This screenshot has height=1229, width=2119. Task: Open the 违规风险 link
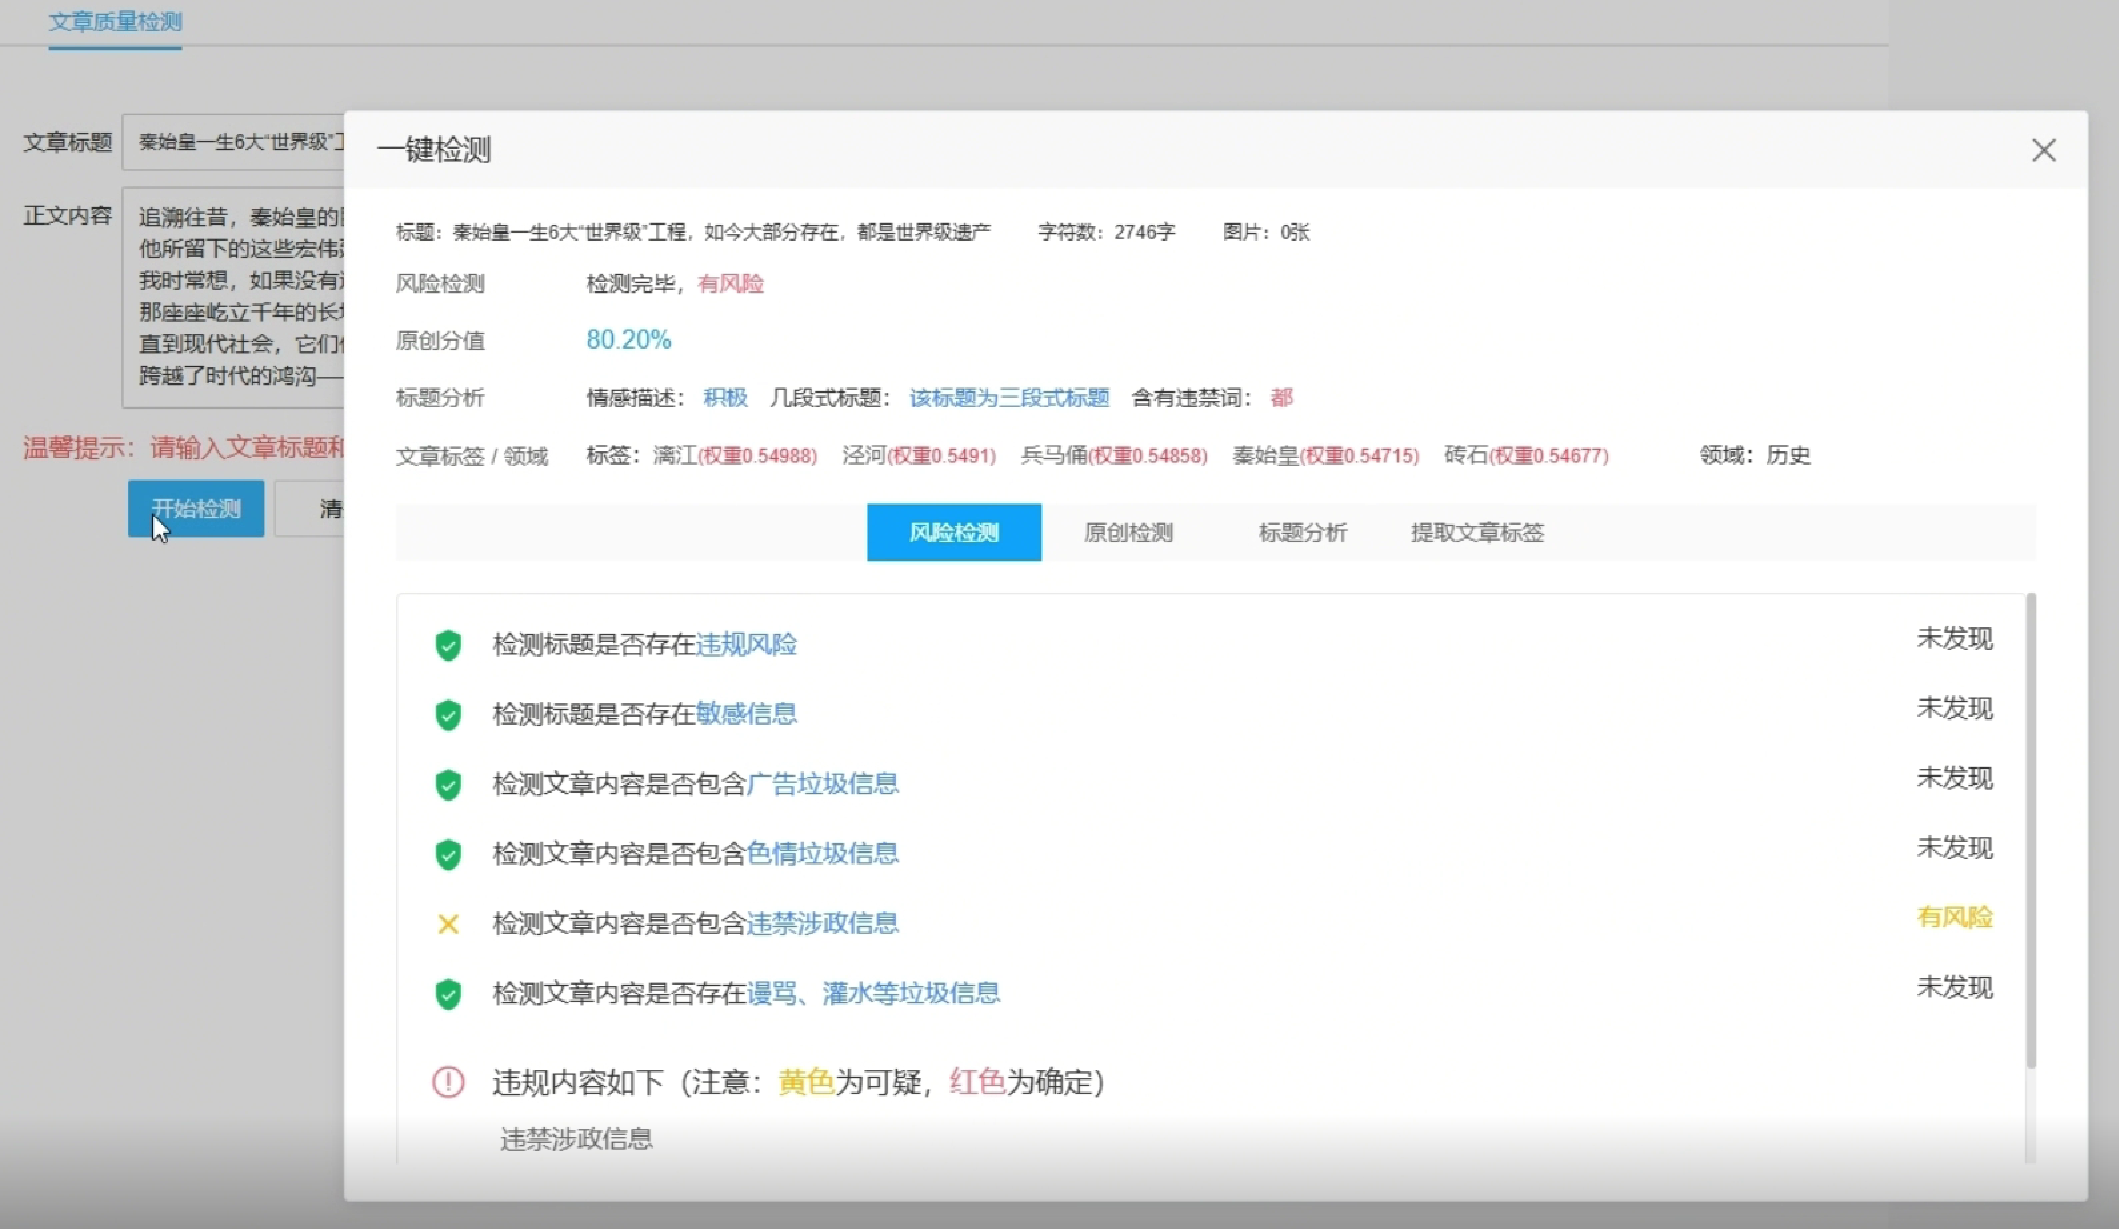click(746, 645)
